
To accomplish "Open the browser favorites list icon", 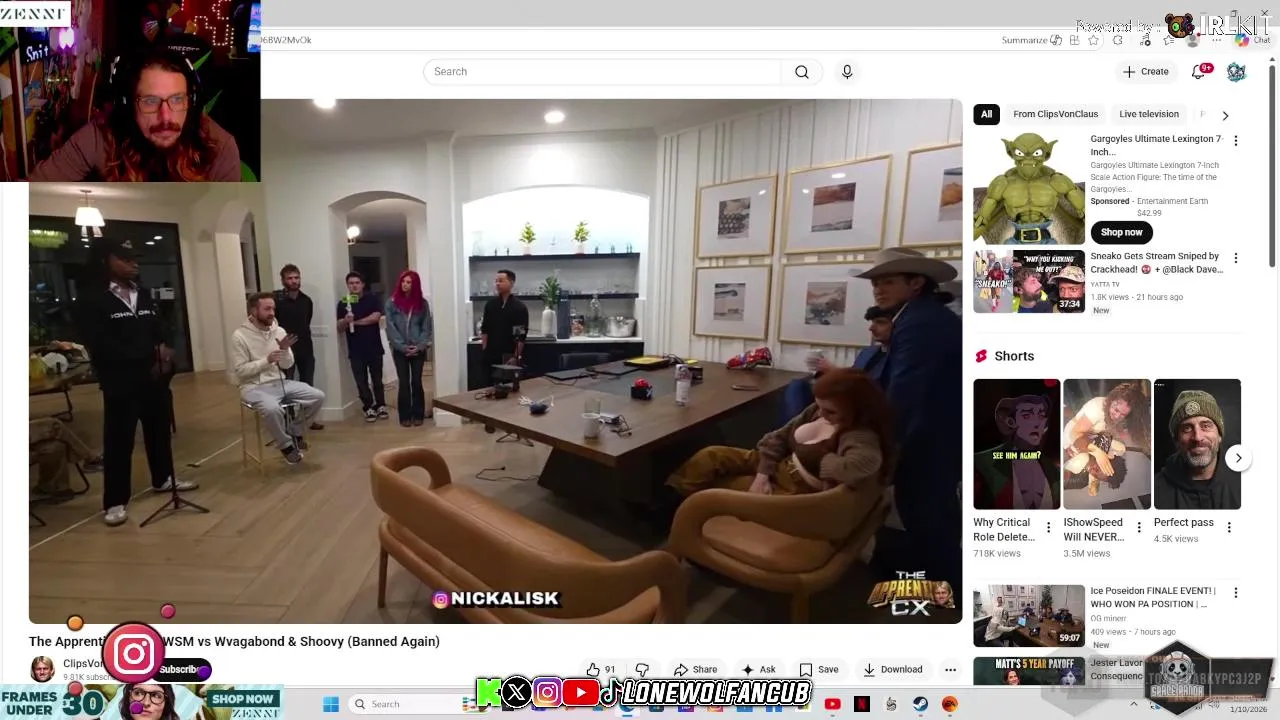I will (1169, 41).
